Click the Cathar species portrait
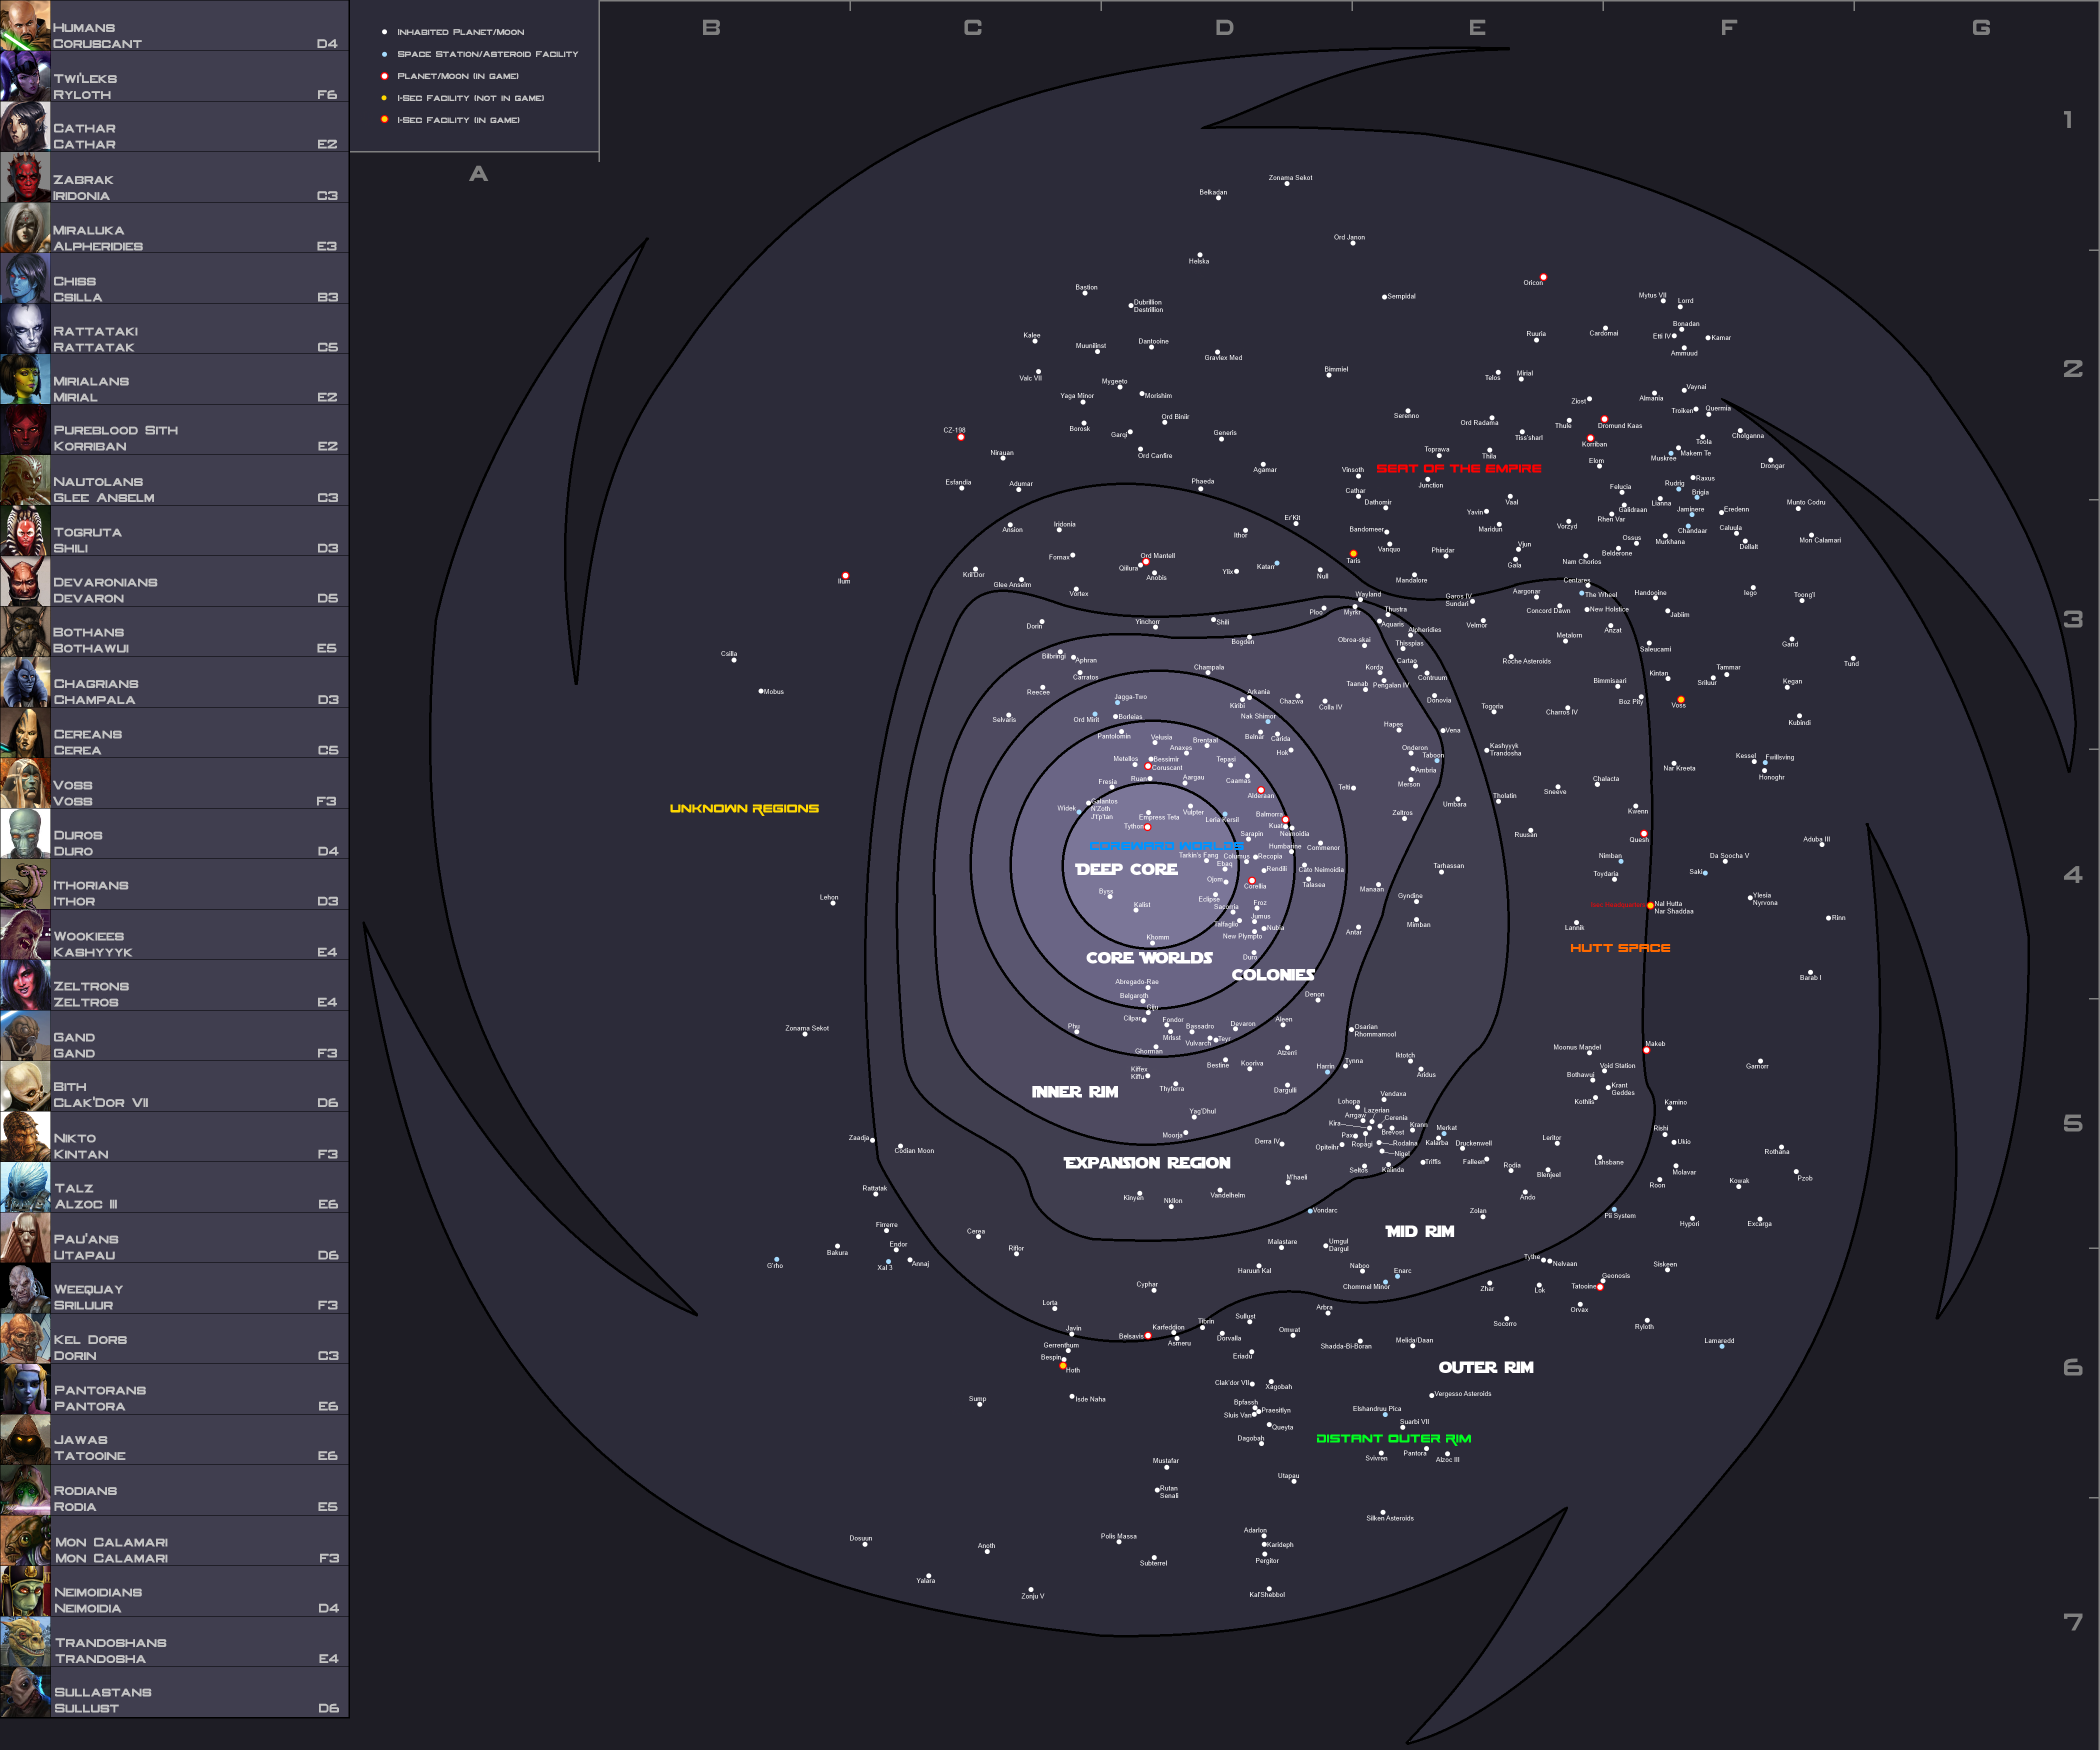 (x=25, y=126)
